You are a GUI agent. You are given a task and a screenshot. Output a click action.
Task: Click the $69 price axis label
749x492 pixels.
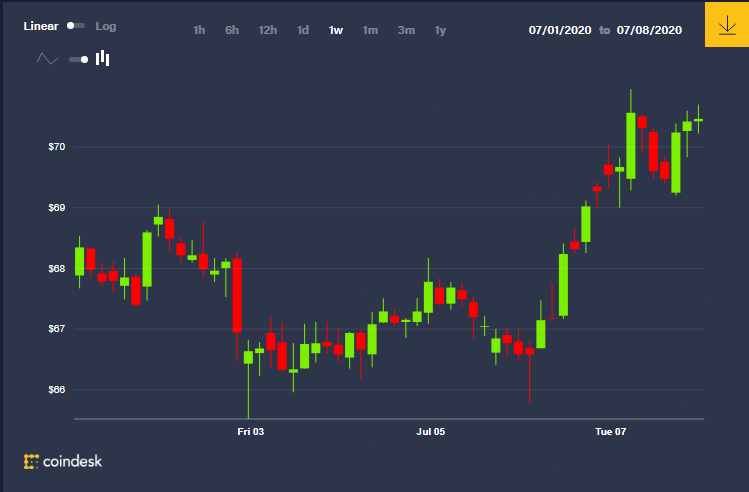pos(57,208)
